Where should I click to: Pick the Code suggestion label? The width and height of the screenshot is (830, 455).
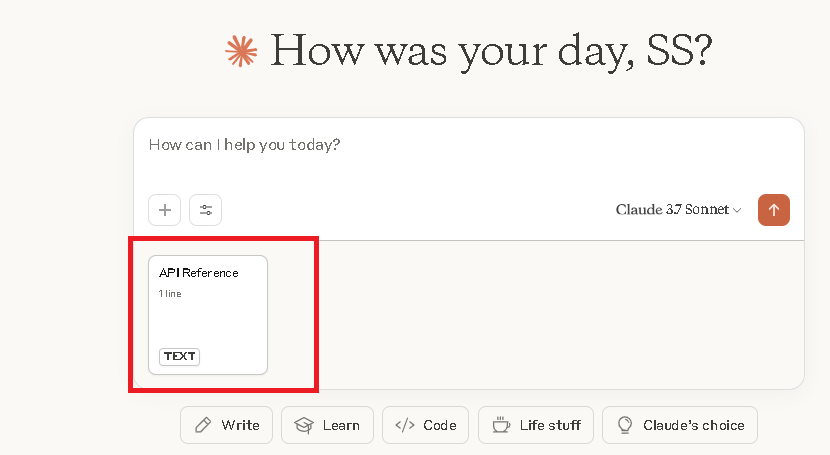coord(440,425)
